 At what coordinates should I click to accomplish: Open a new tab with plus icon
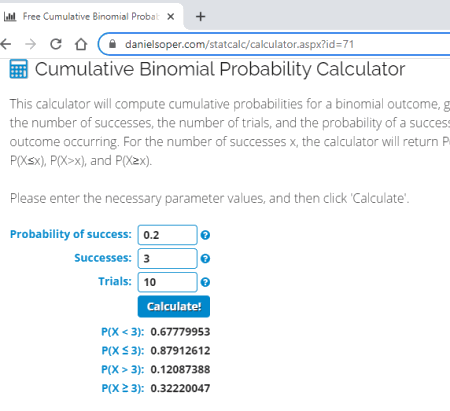tap(200, 16)
